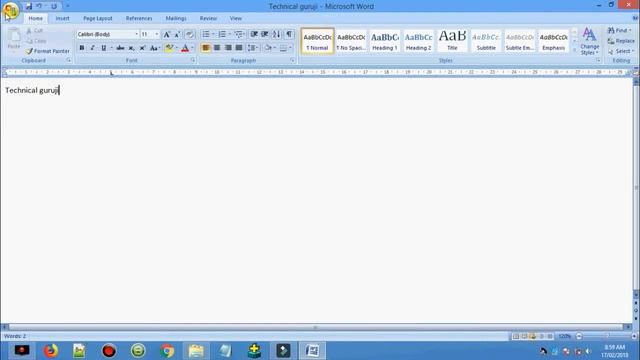640x360 pixels.
Task: Switch to the View tab
Action: [x=236, y=18]
